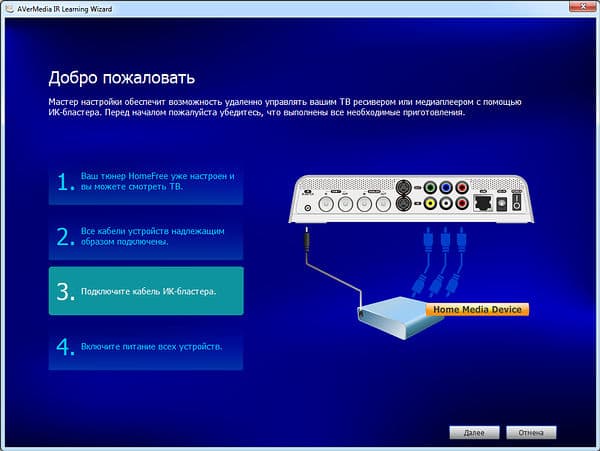Click the AVerMedia app icon in title bar

click(x=9, y=8)
